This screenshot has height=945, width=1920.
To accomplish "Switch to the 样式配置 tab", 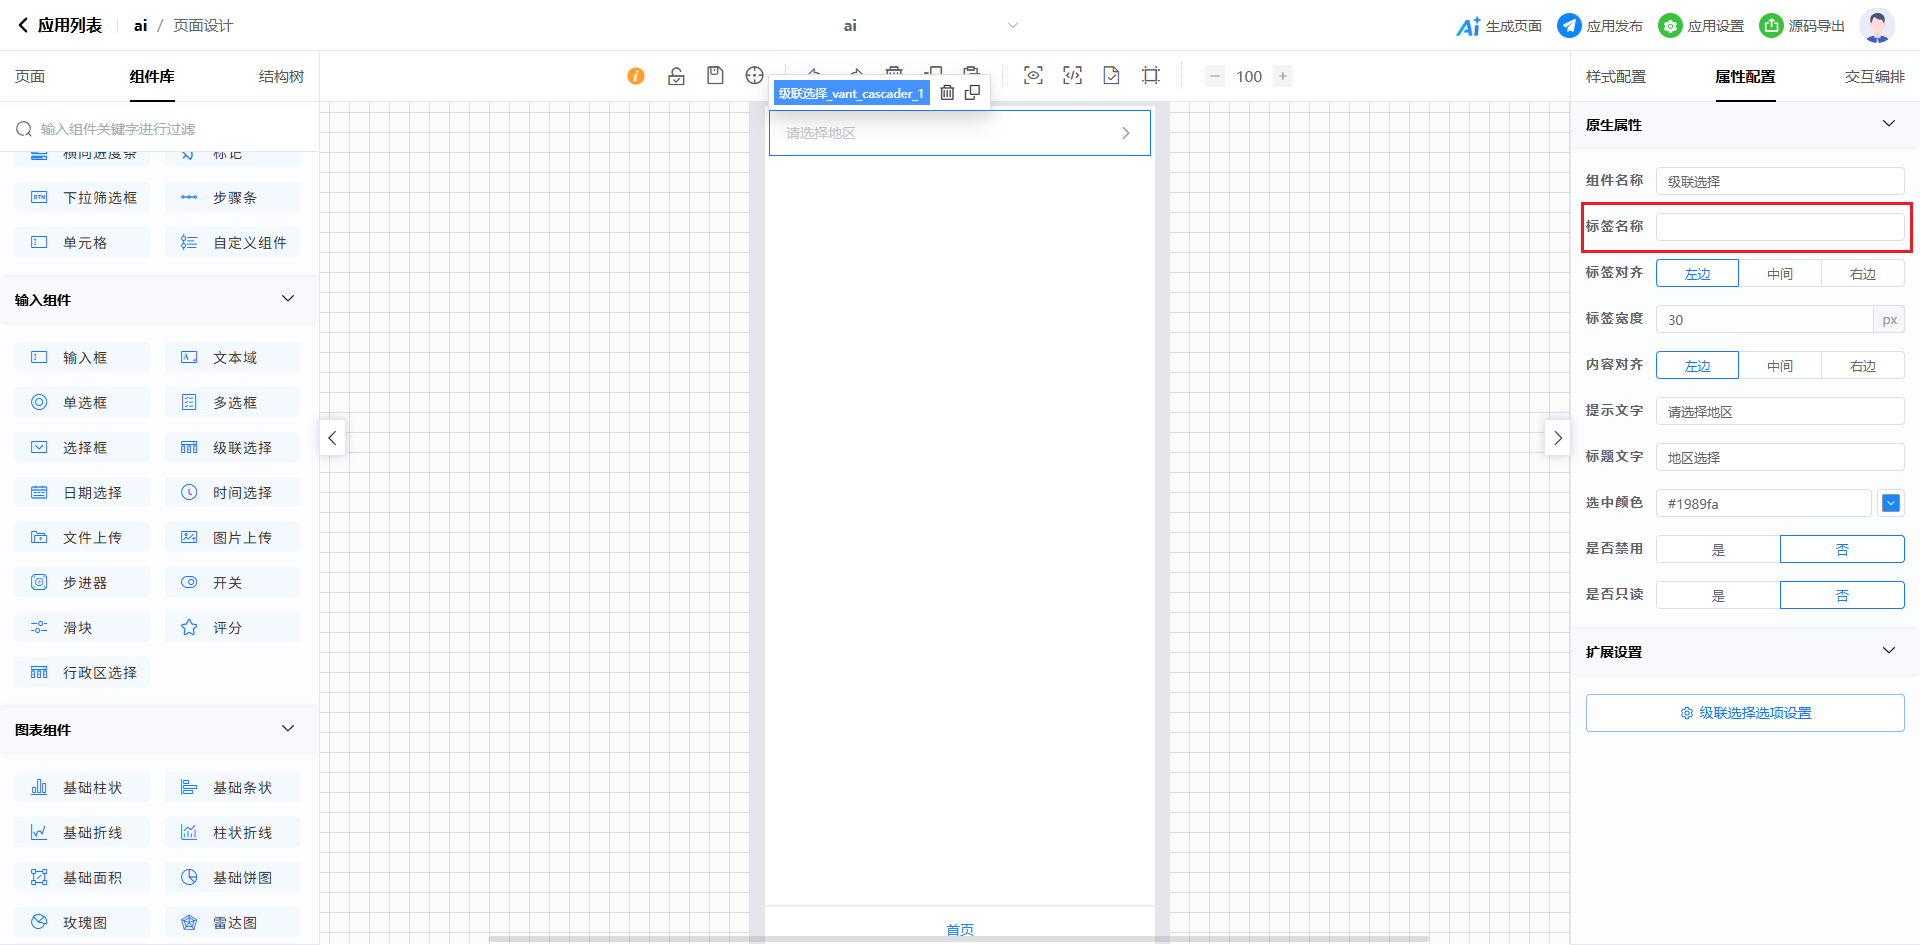I will [x=1615, y=77].
